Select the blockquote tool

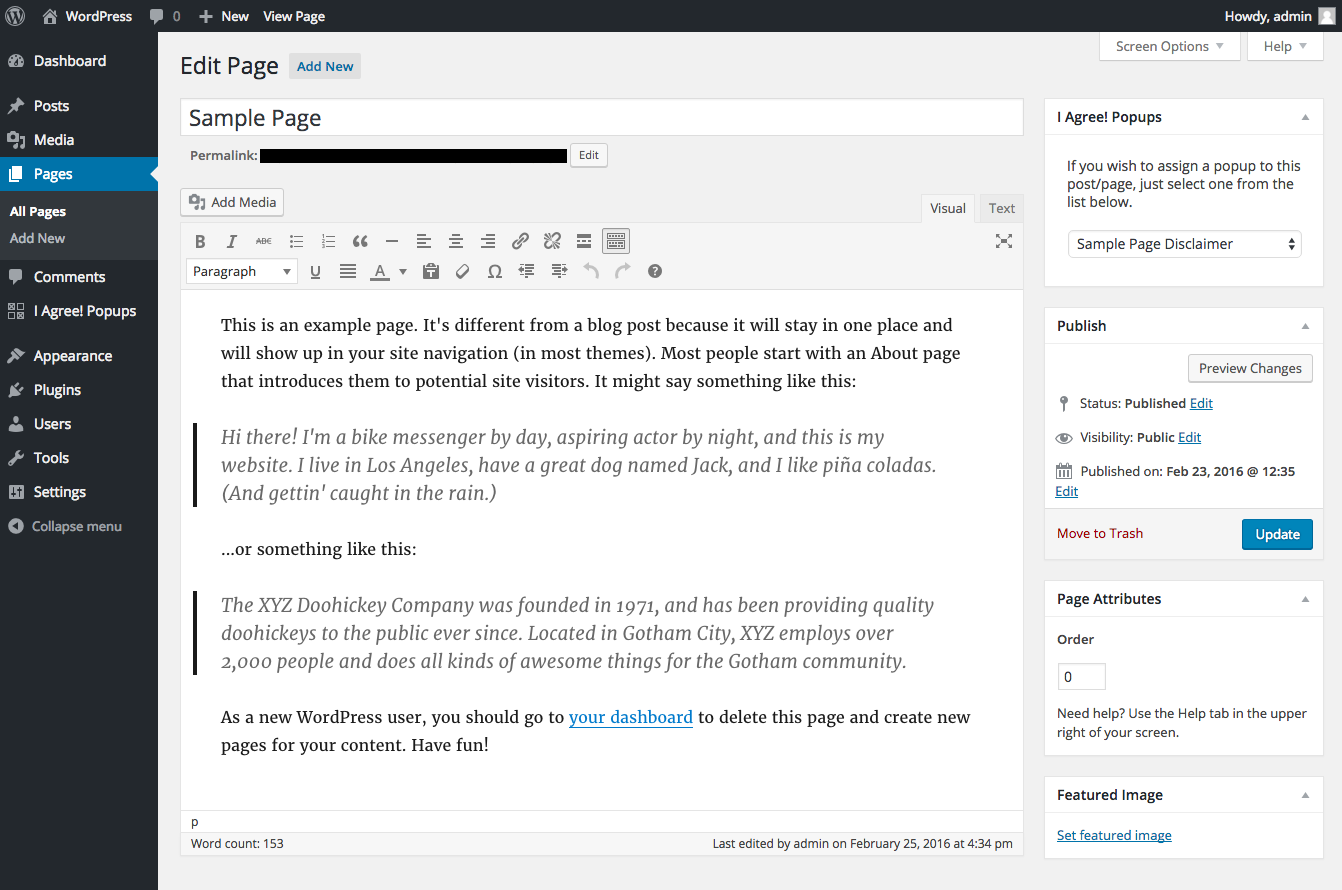point(360,240)
